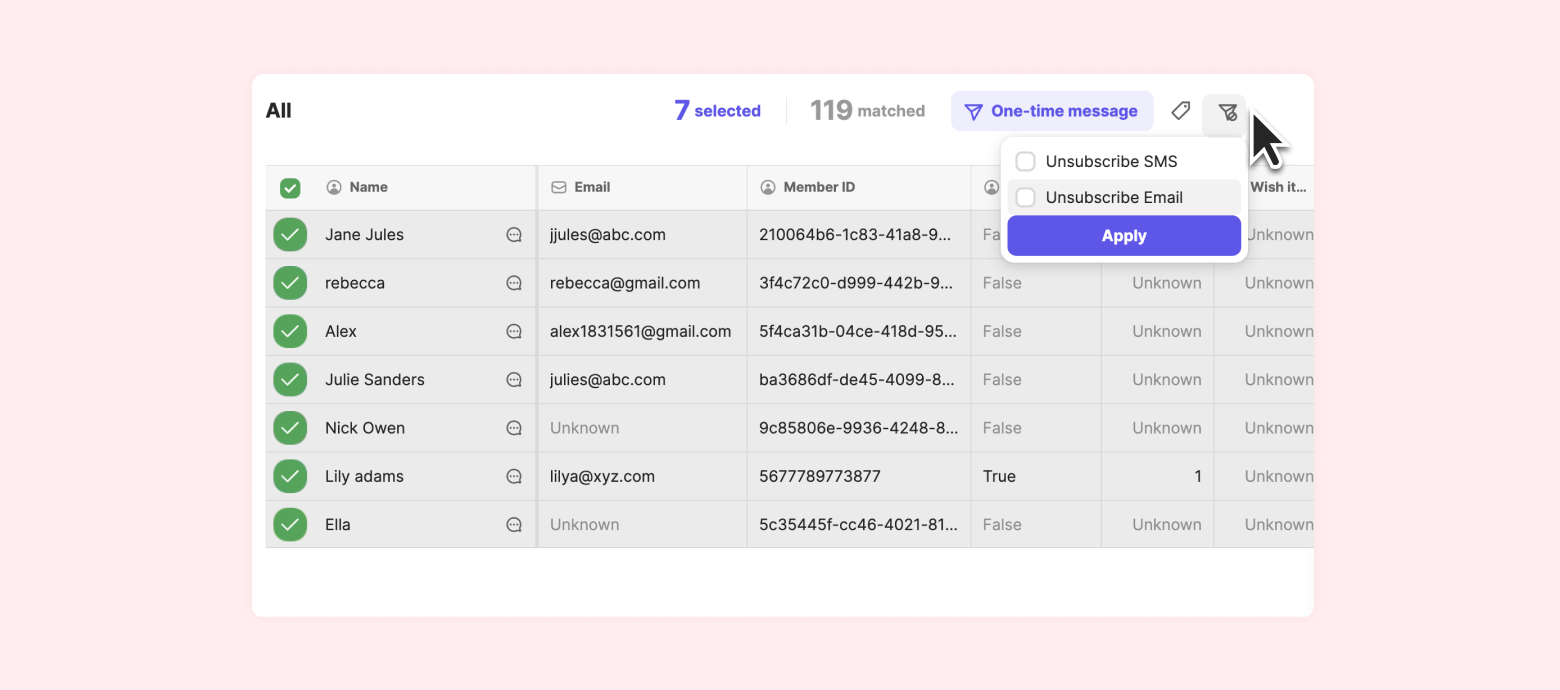Screen dimensions: 1560x690
Task: Toggle the select-all checkbox in header
Action: coord(290,188)
